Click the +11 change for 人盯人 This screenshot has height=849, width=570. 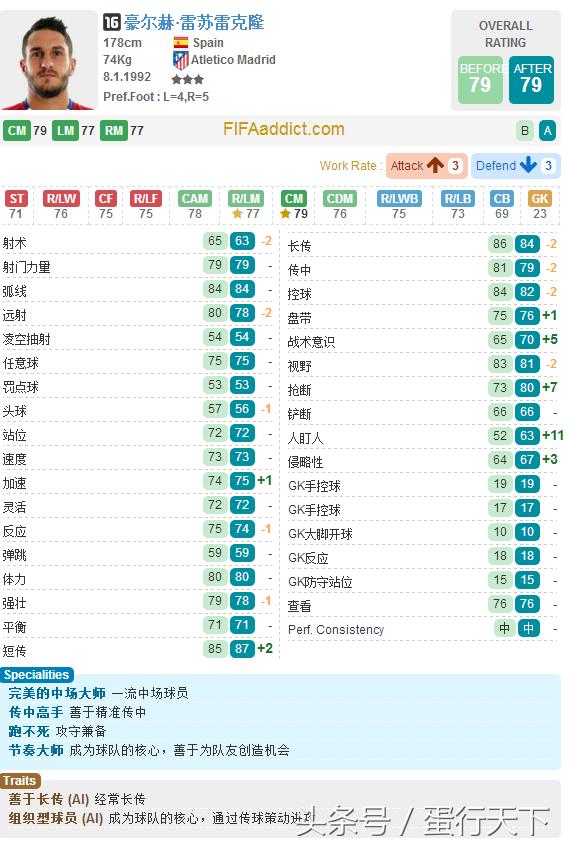[553, 435]
